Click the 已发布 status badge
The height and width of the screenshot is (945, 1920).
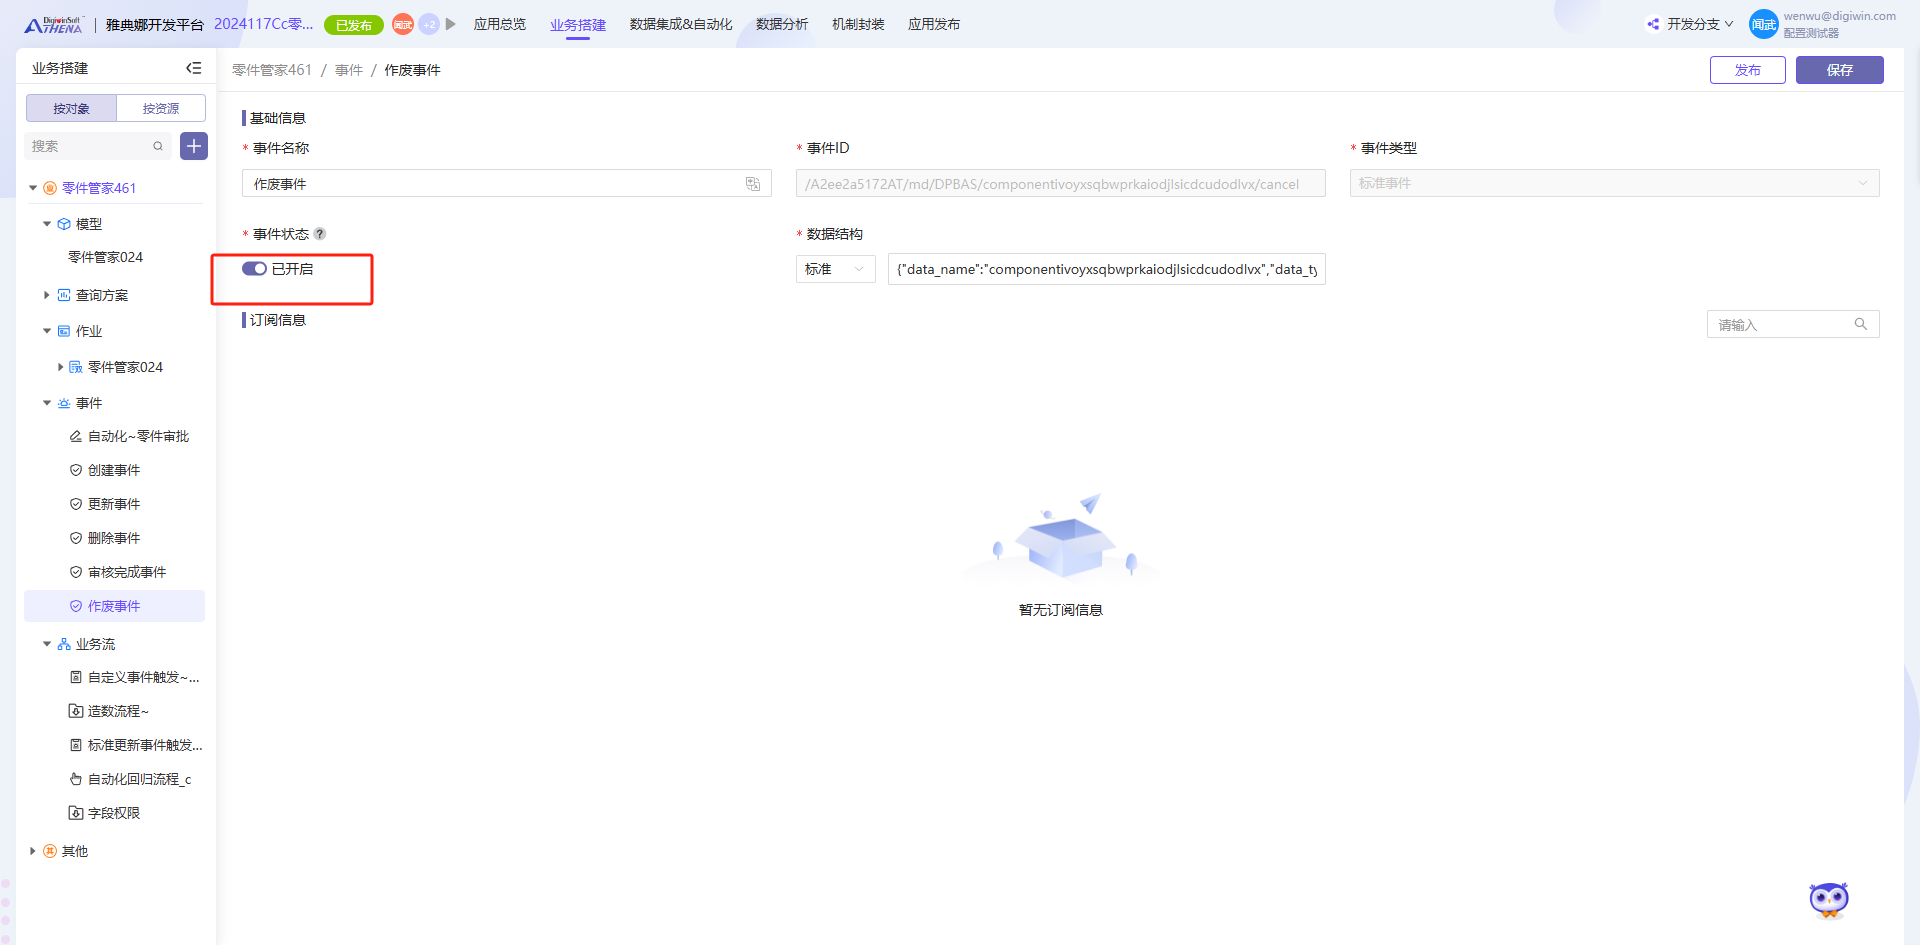pos(354,25)
